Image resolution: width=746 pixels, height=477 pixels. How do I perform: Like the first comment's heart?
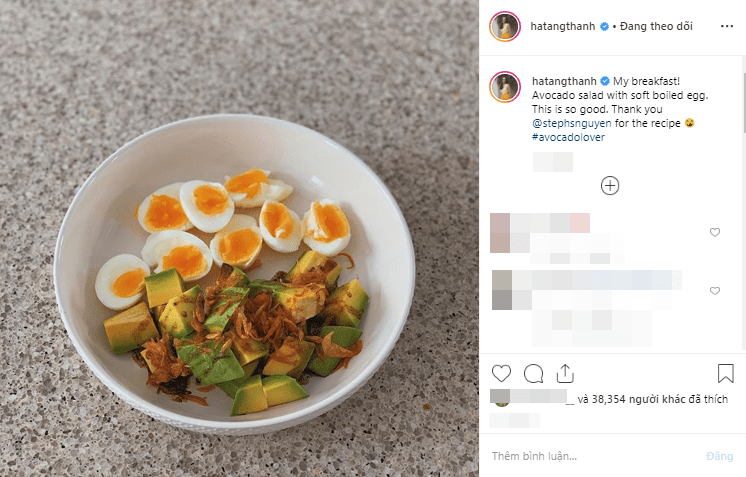[x=715, y=232]
